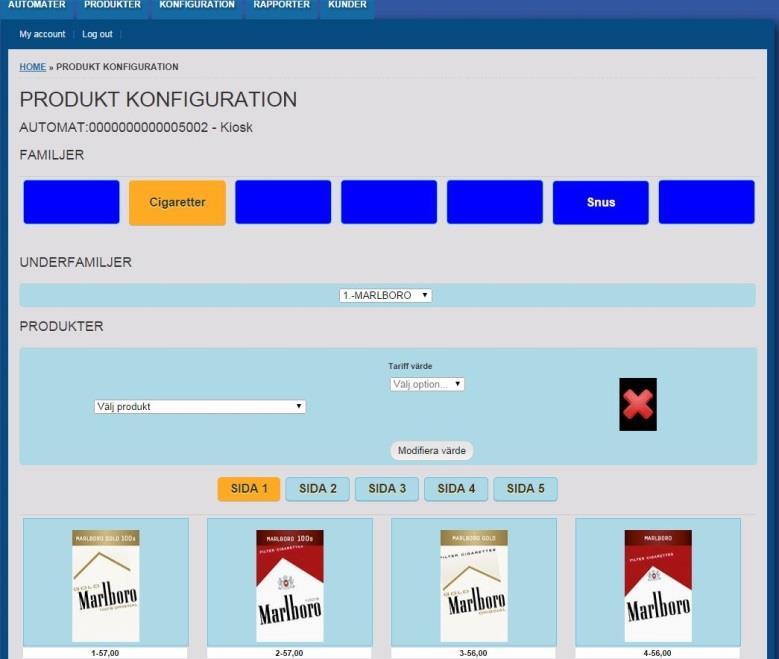
Task: Switch to the SIDA 1 tab
Action: tap(249, 489)
